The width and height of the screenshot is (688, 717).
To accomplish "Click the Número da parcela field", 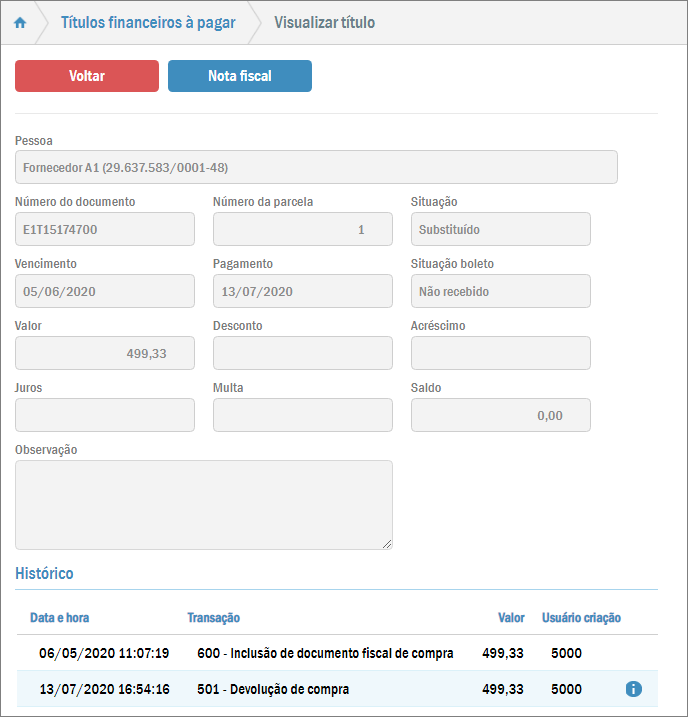I will point(302,229).
